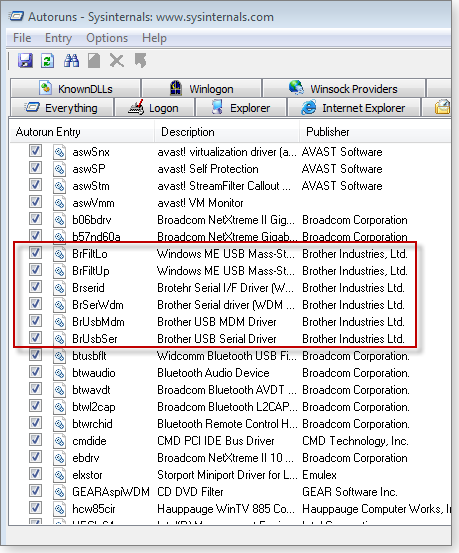The width and height of the screenshot is (459, 553).
Task: Select 'Brother USB Serial Driver' description
Action: (217, 339)
